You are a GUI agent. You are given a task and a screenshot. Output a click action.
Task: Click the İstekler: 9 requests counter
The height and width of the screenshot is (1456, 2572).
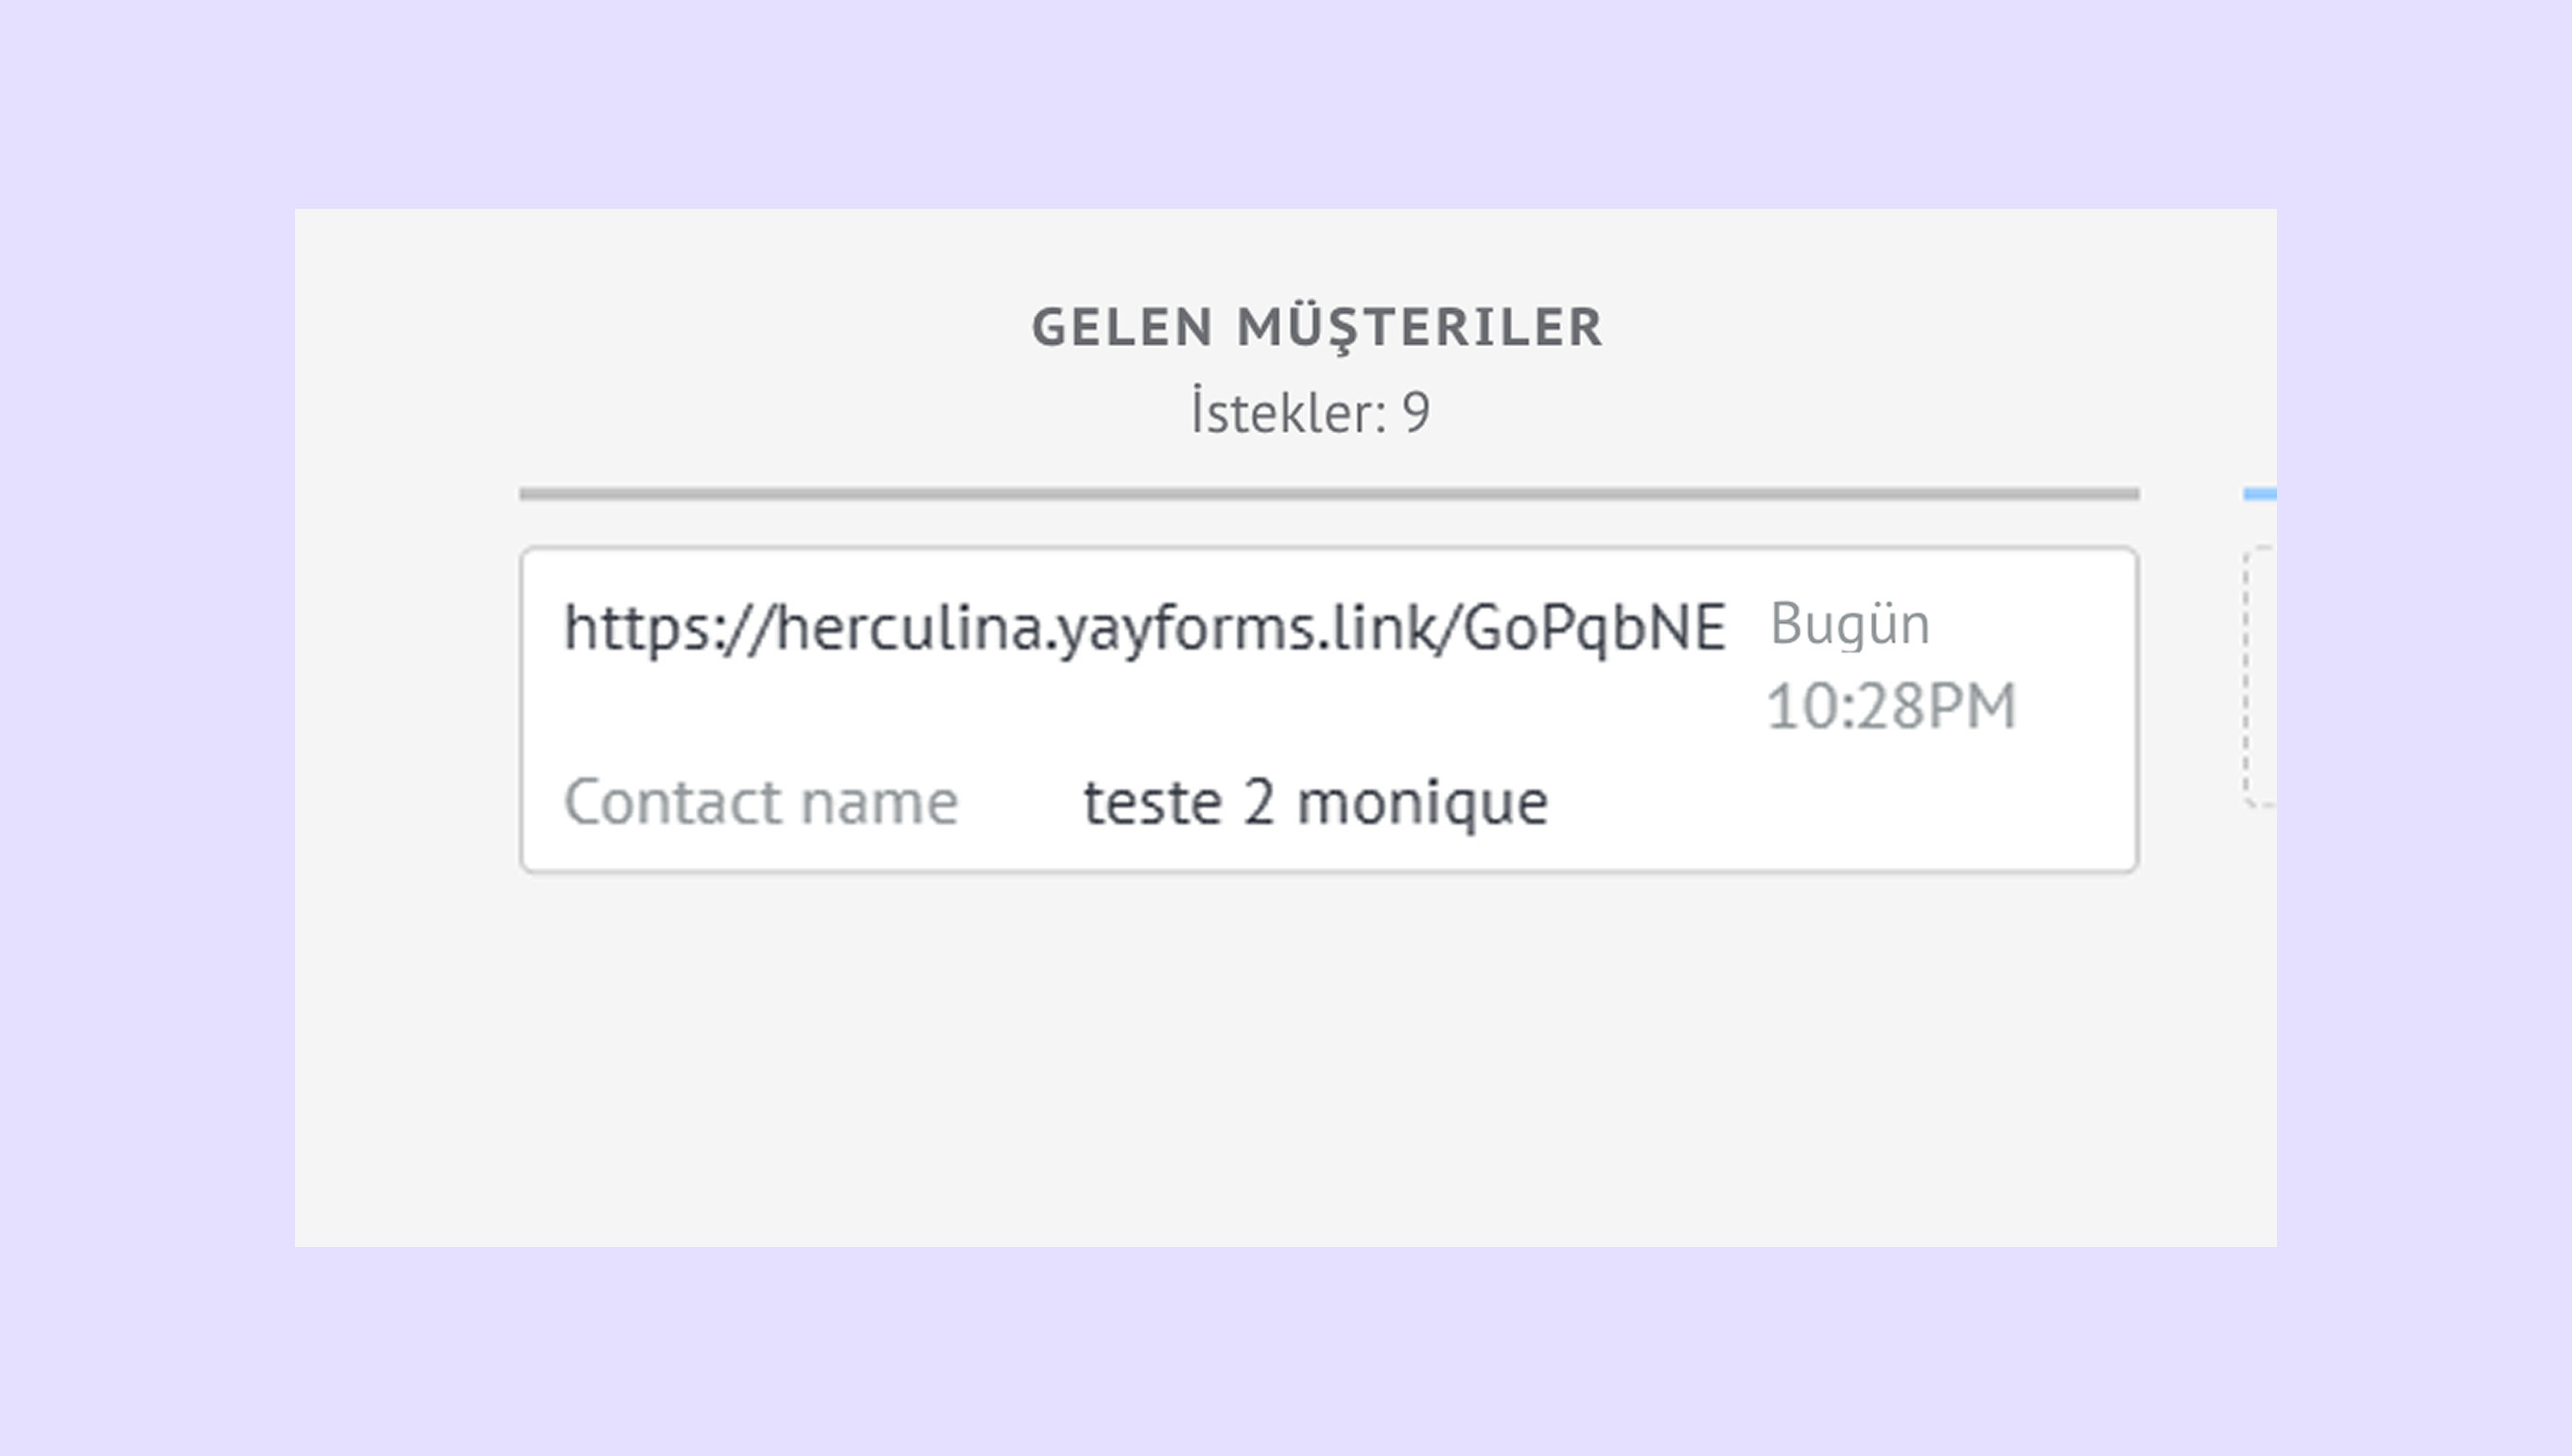pyautogui.click(x=1310, y=412)
